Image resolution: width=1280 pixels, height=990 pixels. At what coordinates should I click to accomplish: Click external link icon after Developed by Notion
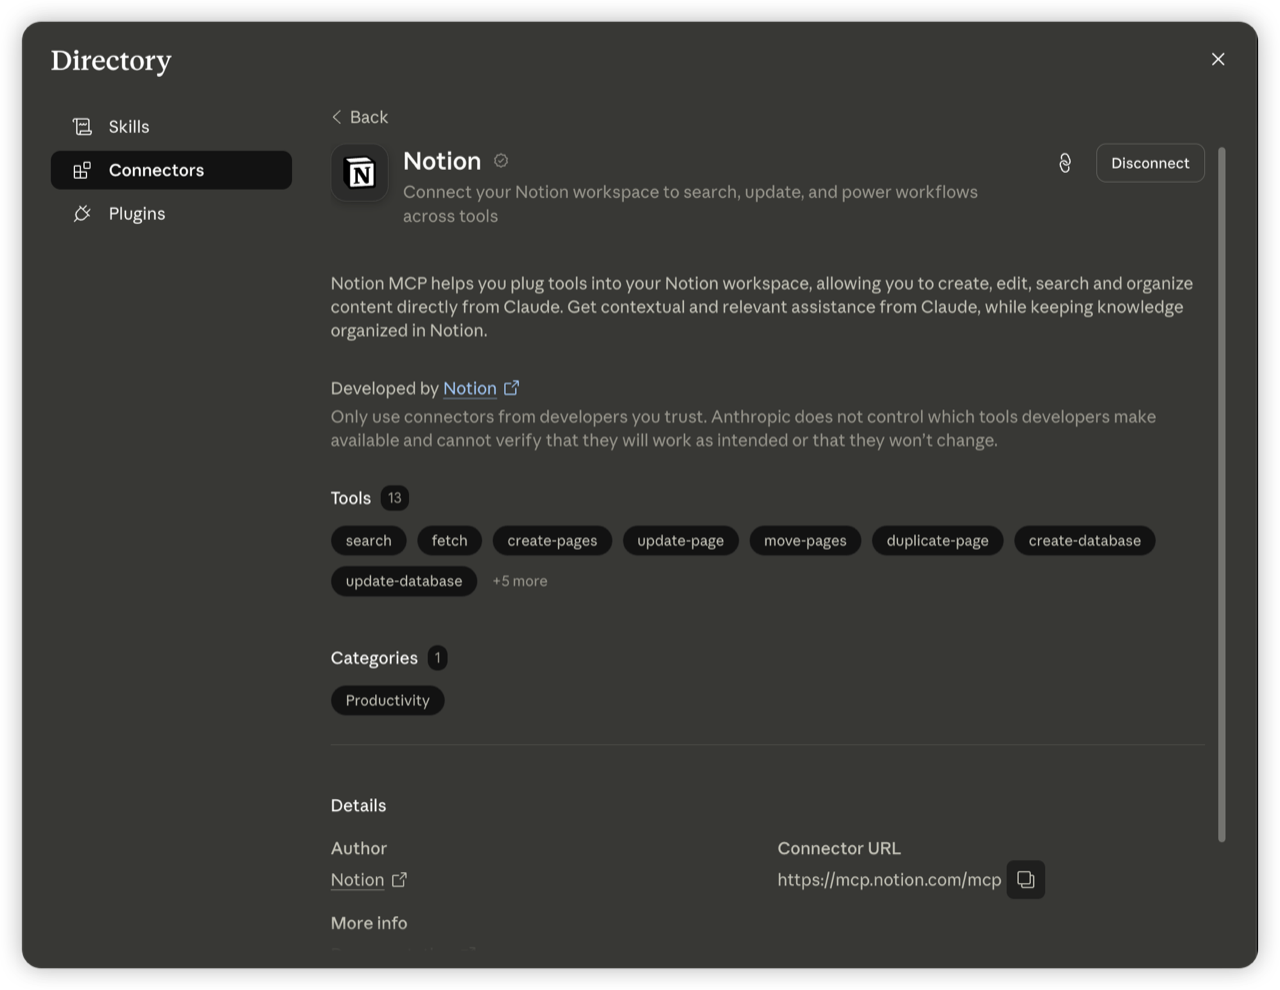point(512,388)
